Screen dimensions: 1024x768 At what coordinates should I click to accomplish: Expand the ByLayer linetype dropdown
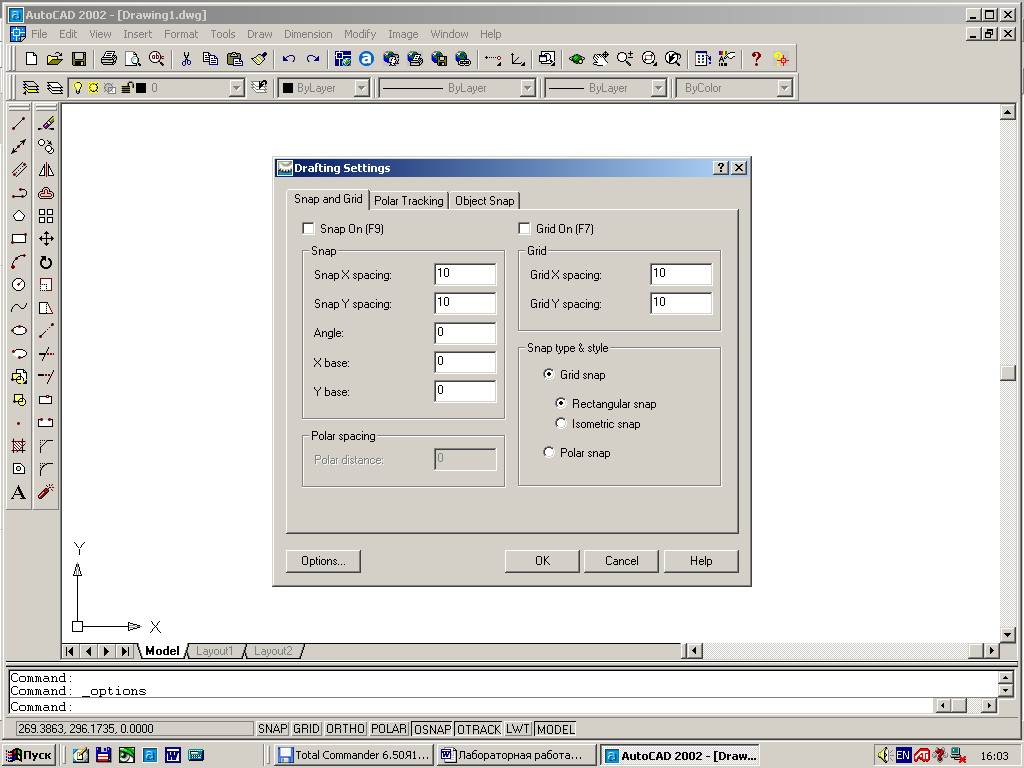pos(527,88)
